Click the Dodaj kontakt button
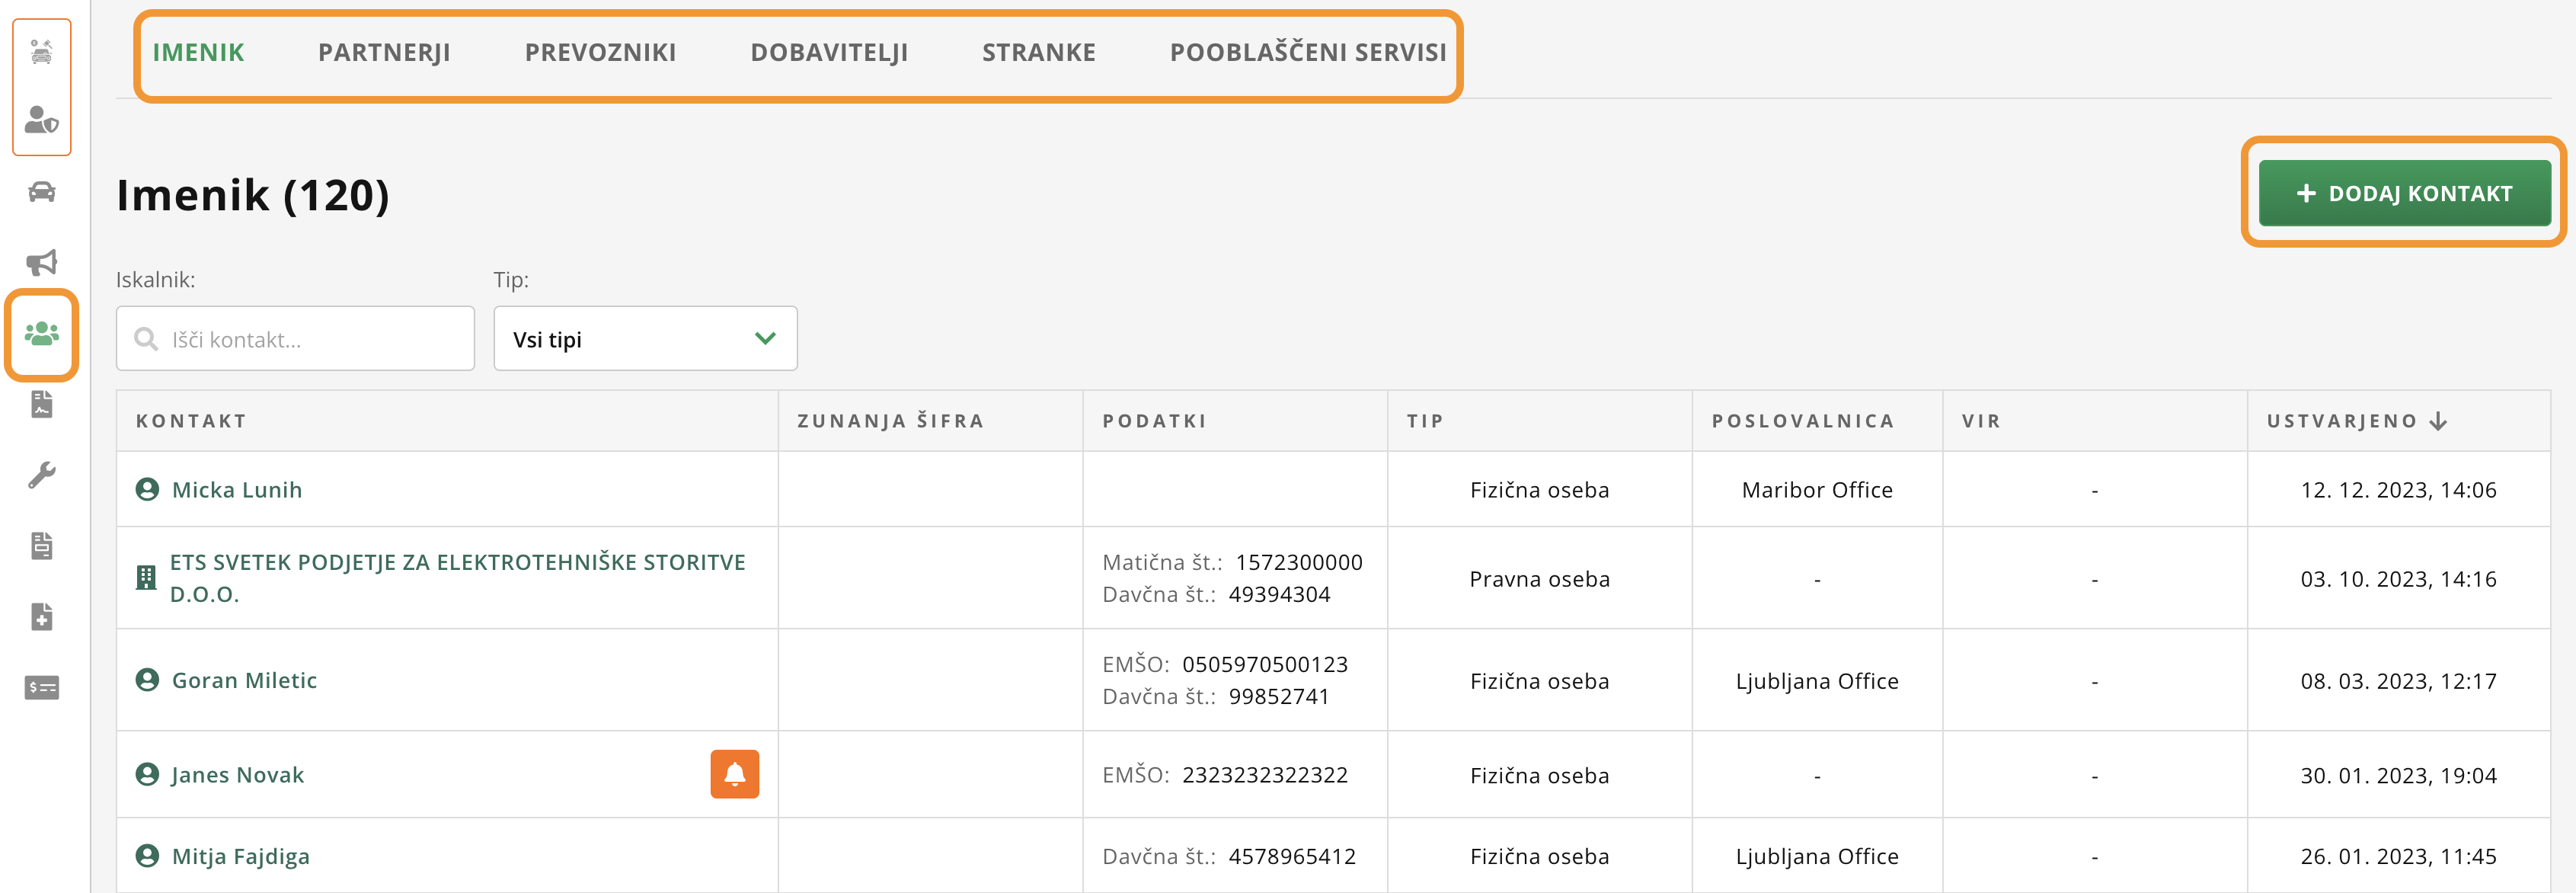2576x893 pixels. [x=2403, y=193]
